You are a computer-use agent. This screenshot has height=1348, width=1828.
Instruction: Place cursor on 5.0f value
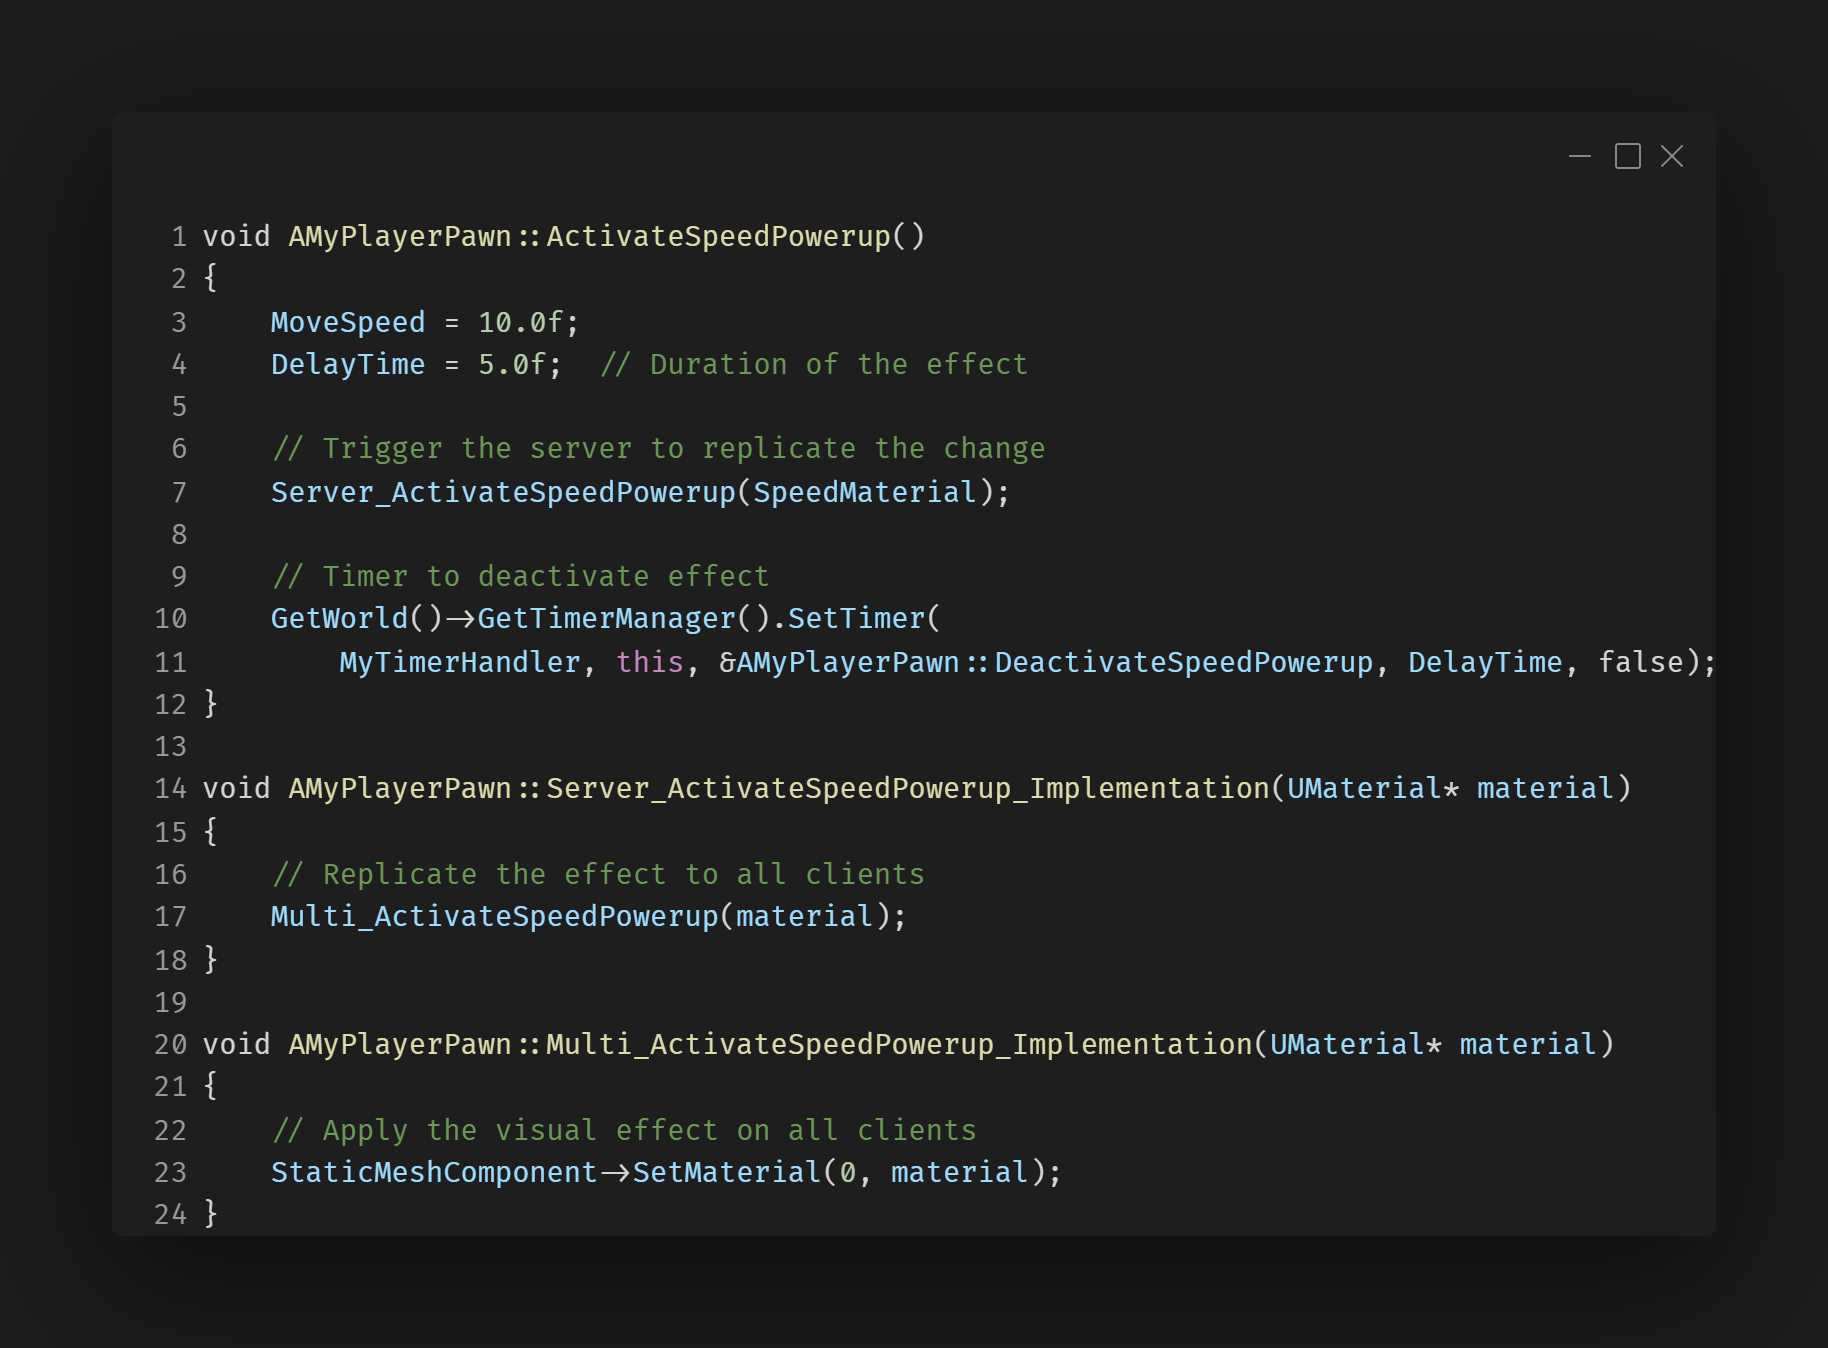click(512, 365)
